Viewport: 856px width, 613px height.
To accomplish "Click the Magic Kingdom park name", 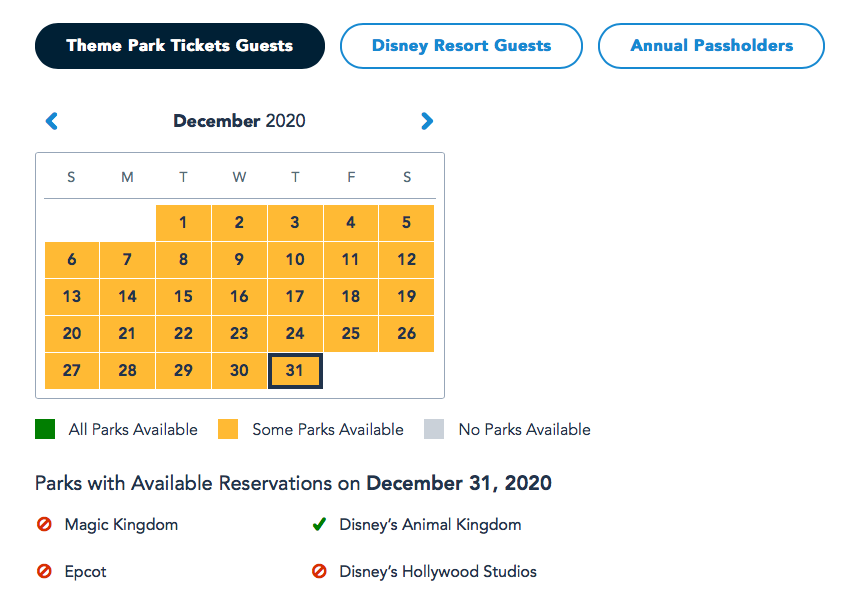I will pos(121,524).
